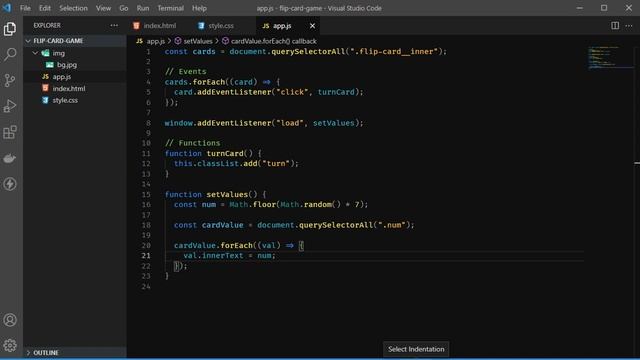The image size is (640, 360).
Task: Click setValues in the breadcrumb
Action: (198, 41)
